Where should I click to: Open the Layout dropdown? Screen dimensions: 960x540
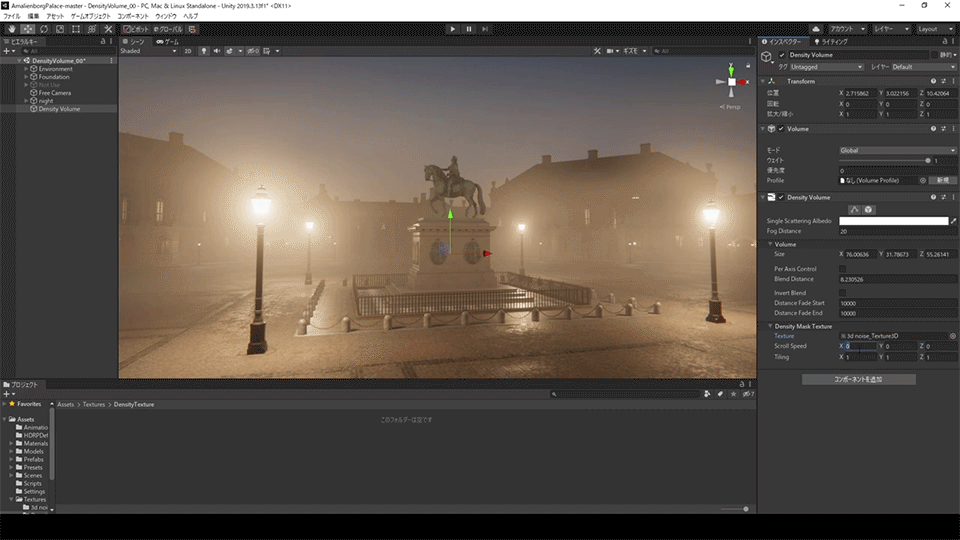[936, 29]
